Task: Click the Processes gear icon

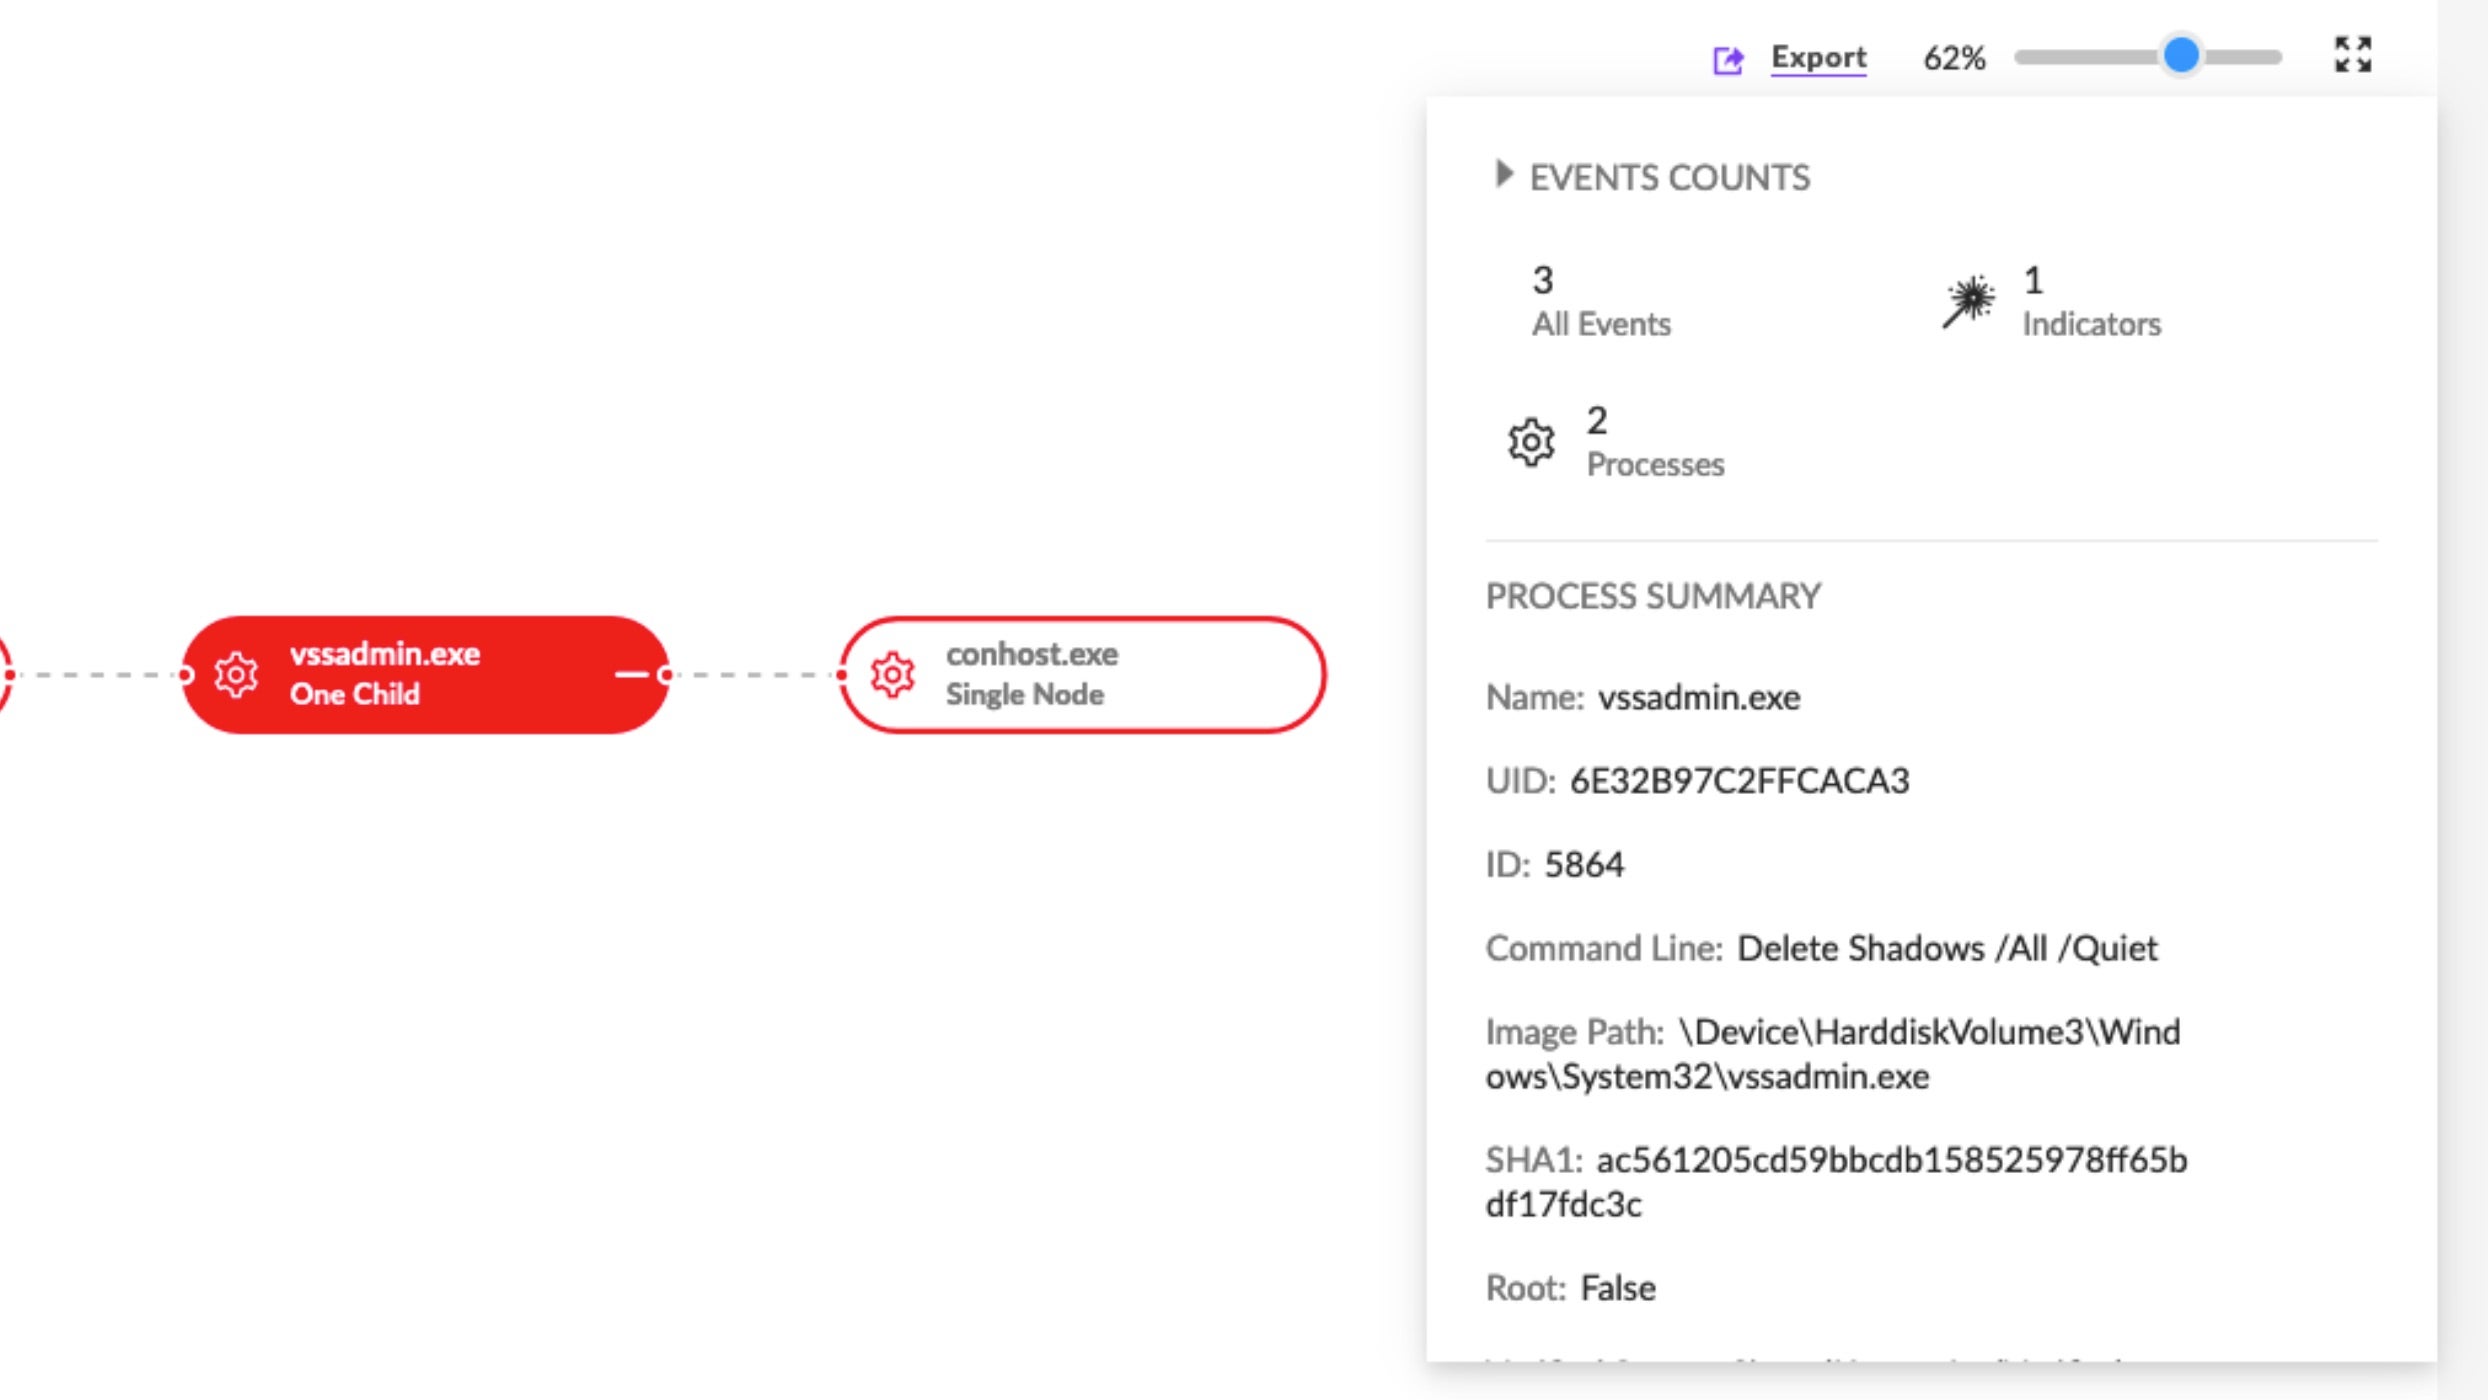Action: [x=1531, y=442]
